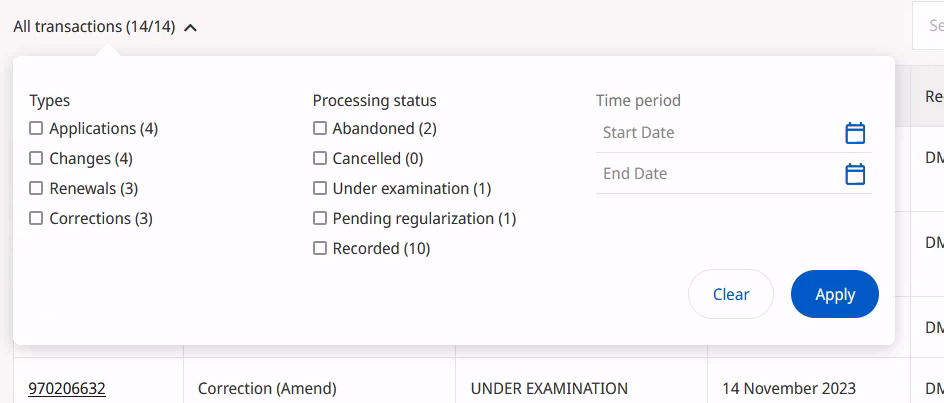Click the Start Date input field
The height and width of the screenshot is (403, 944).
(715, 133)
